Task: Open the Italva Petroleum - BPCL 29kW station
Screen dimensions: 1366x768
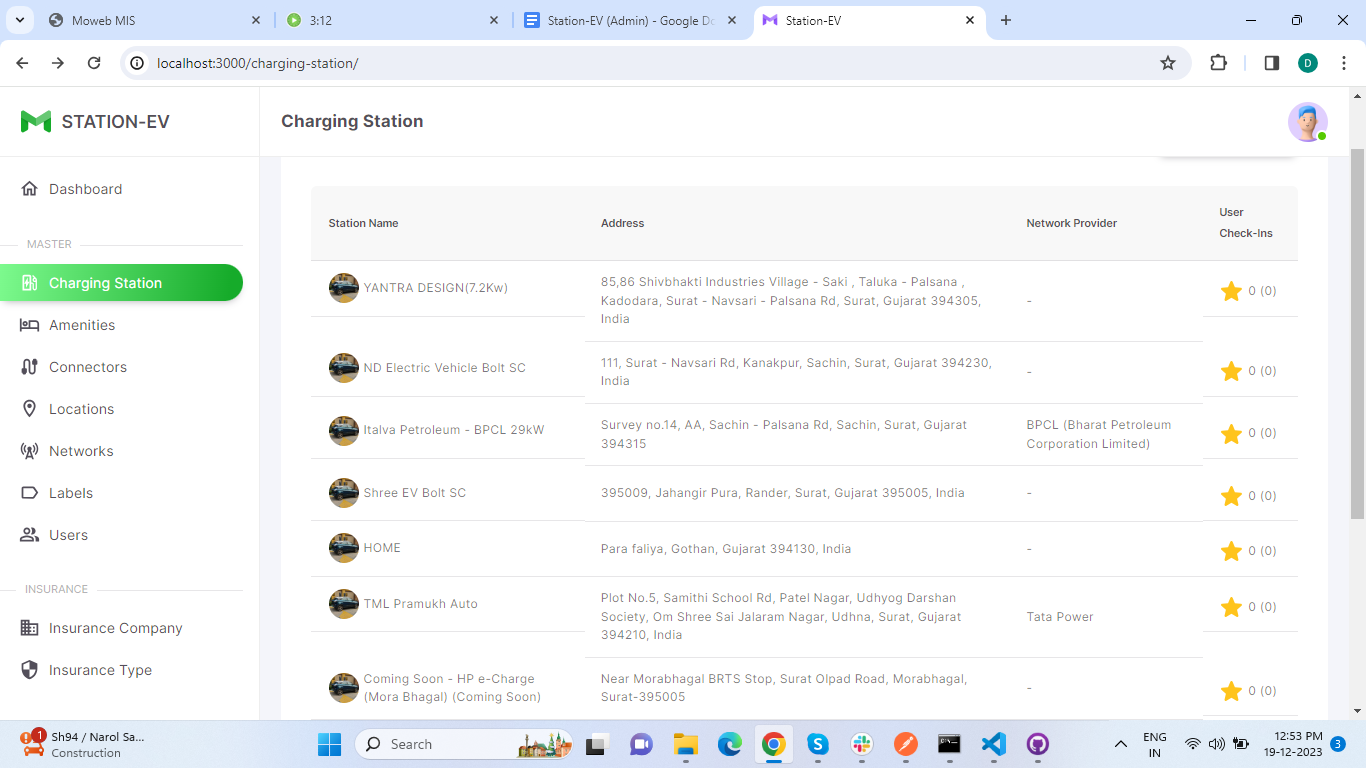Action: click(453, 430)
